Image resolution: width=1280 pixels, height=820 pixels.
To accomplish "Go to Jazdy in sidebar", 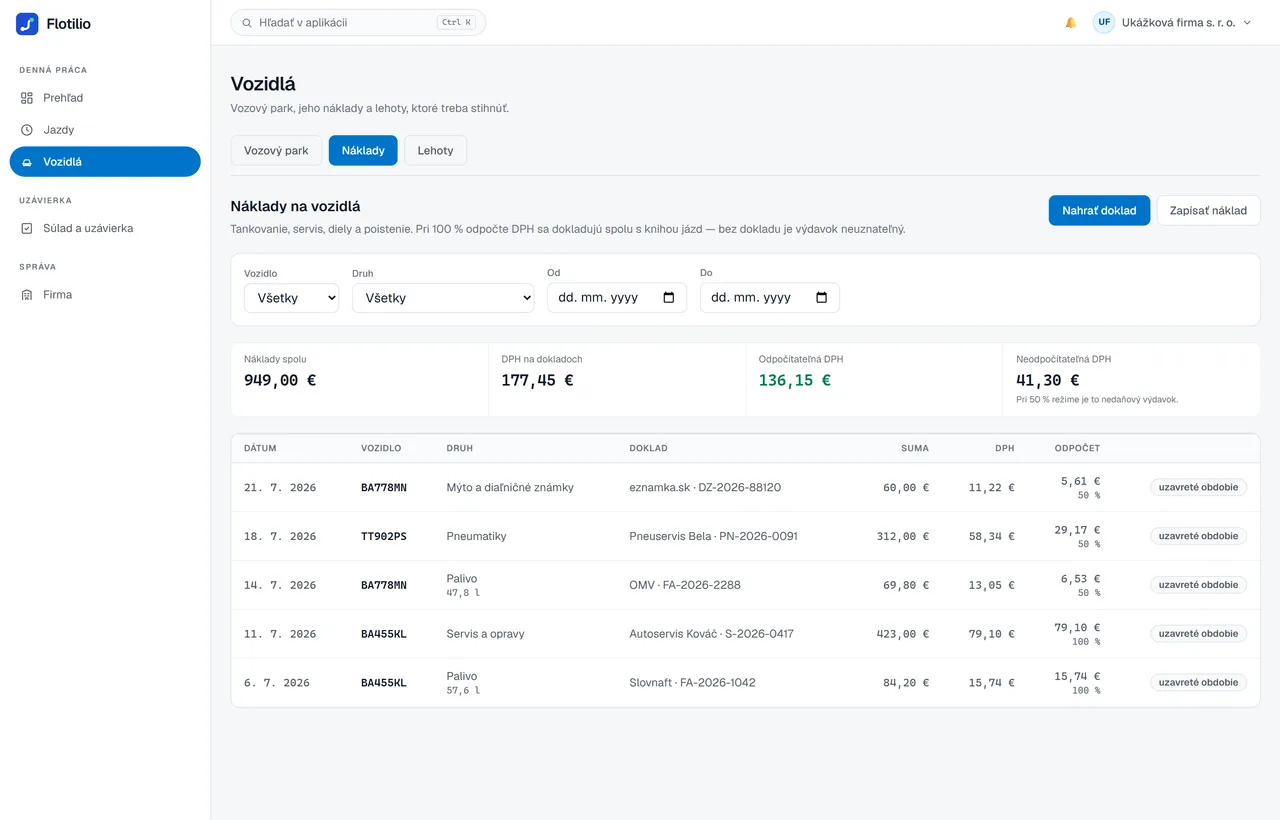I will pyautogui.click(x=105, y=130).
